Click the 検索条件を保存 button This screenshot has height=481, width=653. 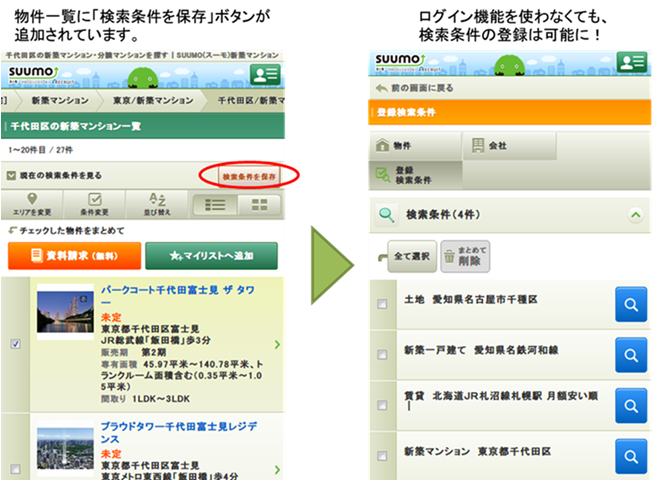[x=248, y=176]
